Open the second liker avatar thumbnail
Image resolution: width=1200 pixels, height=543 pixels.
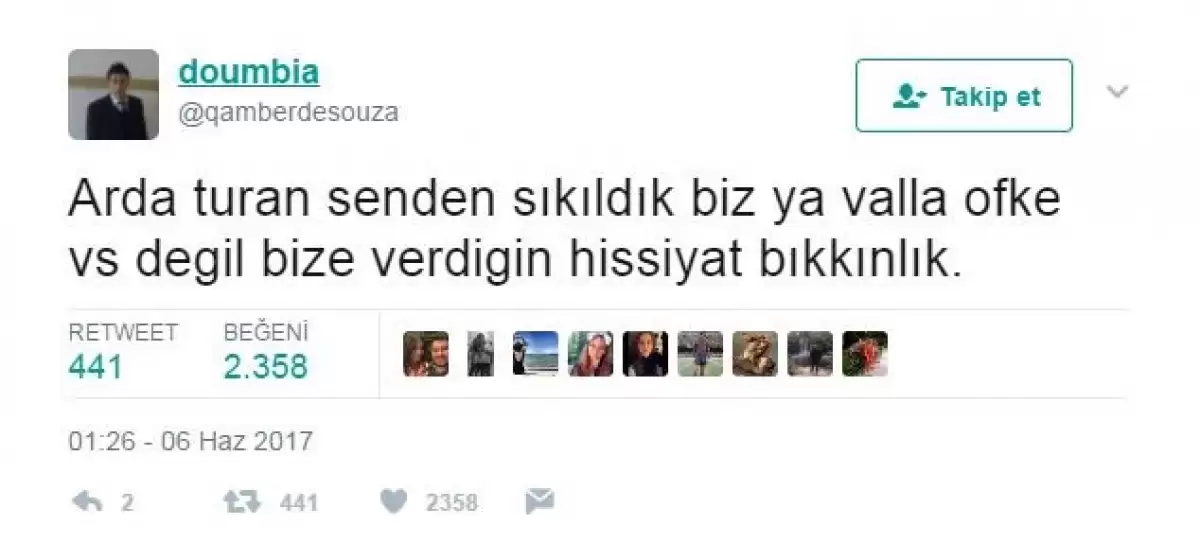[481, 354]
